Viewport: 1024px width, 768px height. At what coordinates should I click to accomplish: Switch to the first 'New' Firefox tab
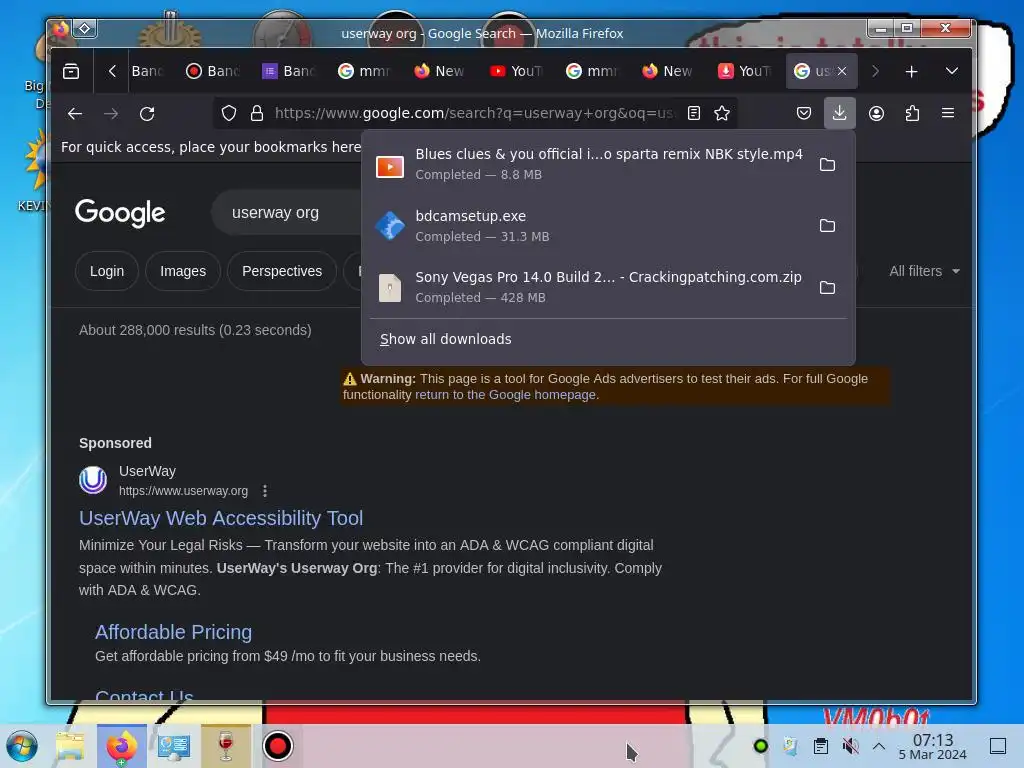tap(440, 71)
